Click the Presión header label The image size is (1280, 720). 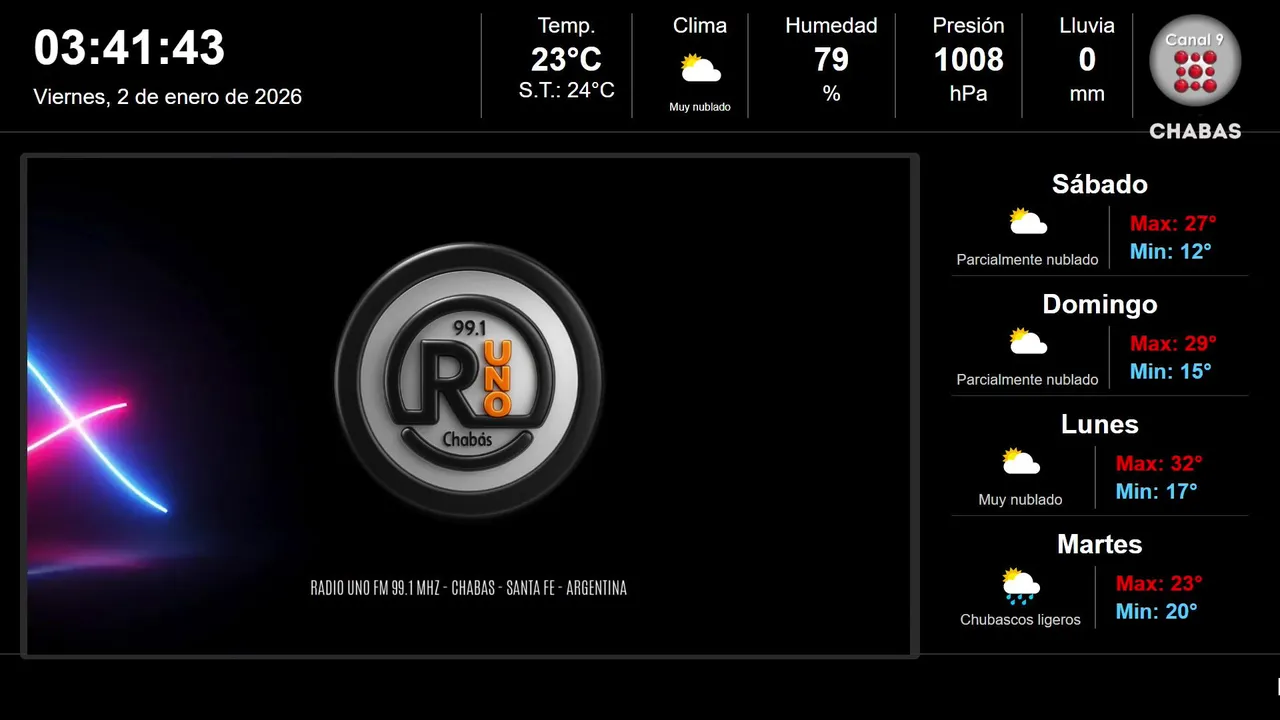[x=968, y=26]
